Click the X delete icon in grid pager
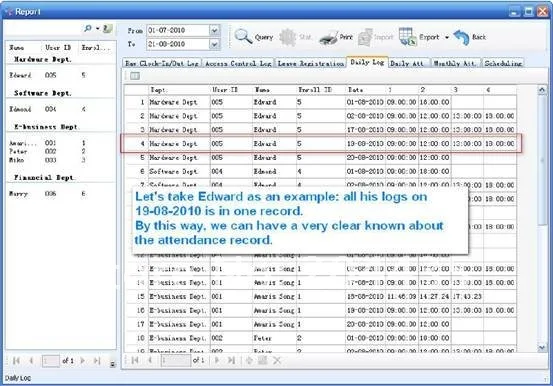This screenshot has width=553, height=386. [x=277, y=360]
